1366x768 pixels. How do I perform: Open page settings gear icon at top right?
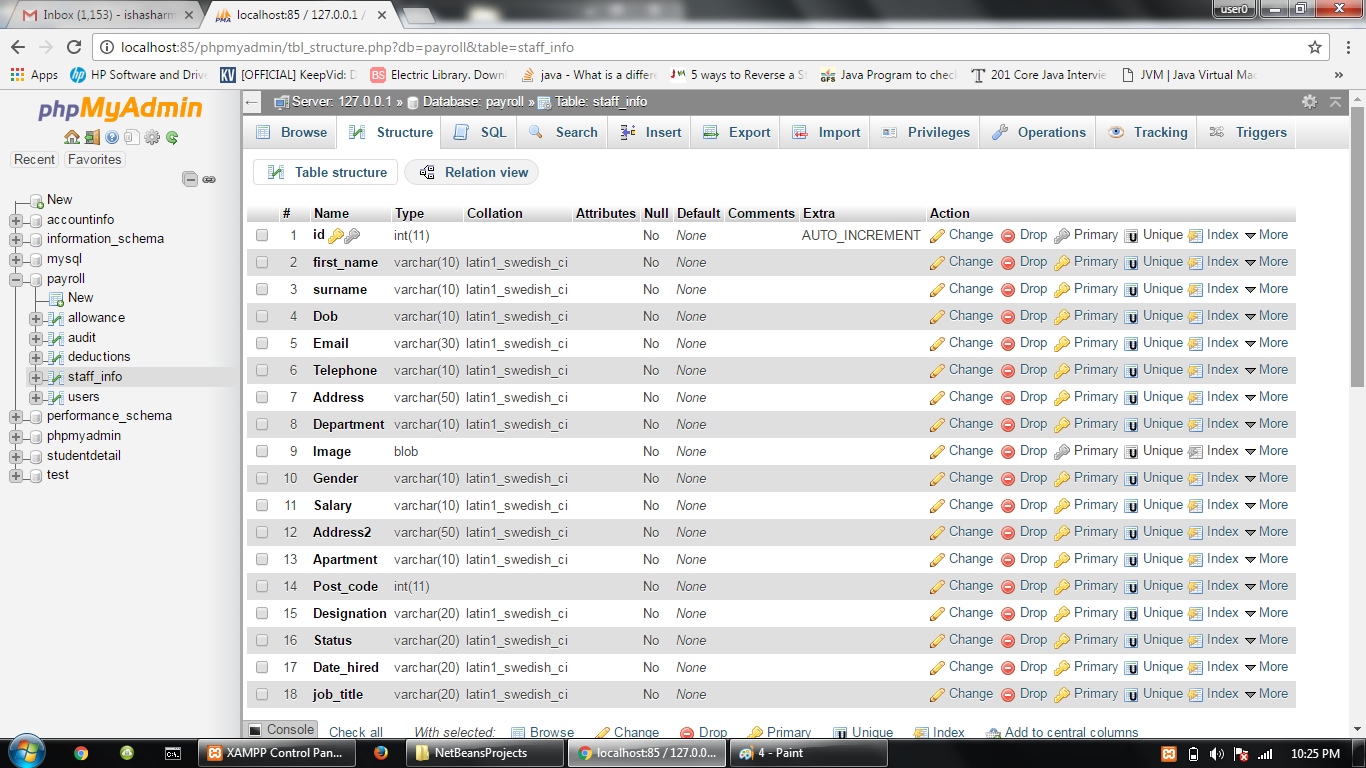(1310, 101)
